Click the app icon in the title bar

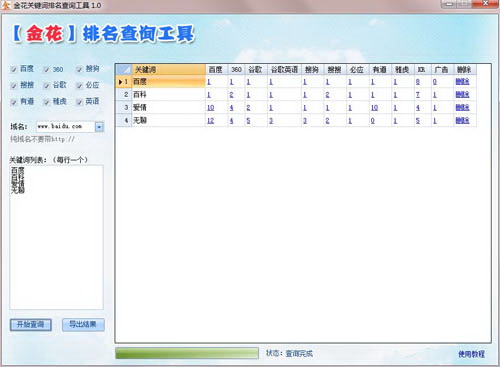click(x=6, y=5)
